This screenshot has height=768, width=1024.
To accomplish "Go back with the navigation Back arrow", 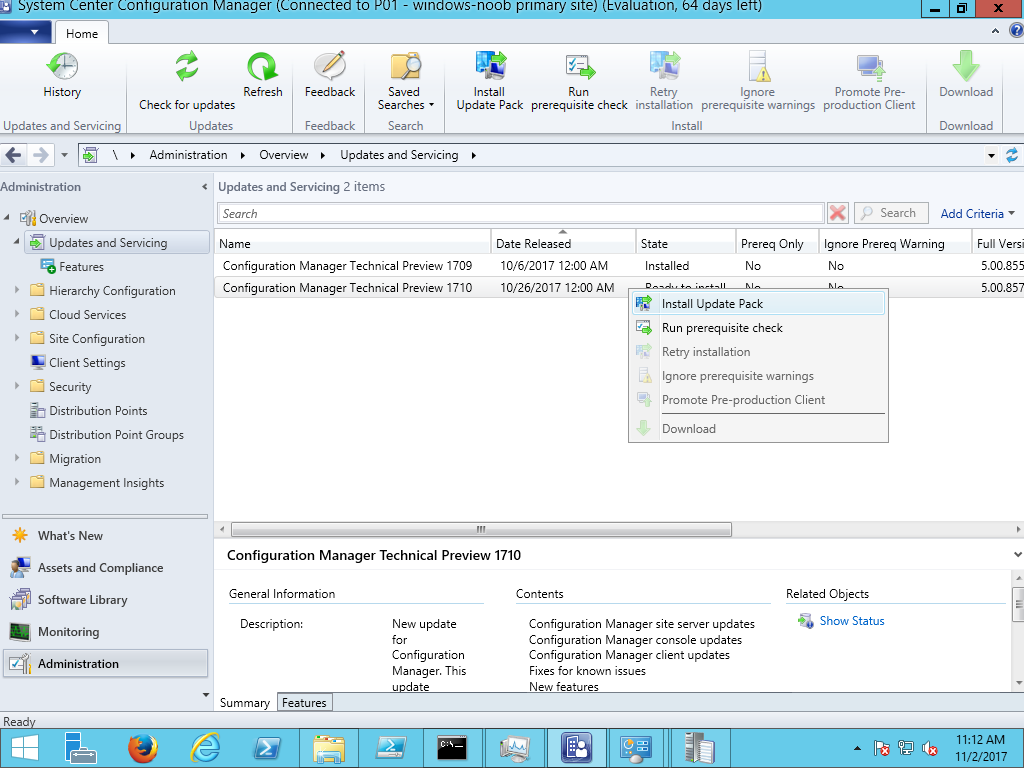I will pyautogui.click(x=13, y=155).
